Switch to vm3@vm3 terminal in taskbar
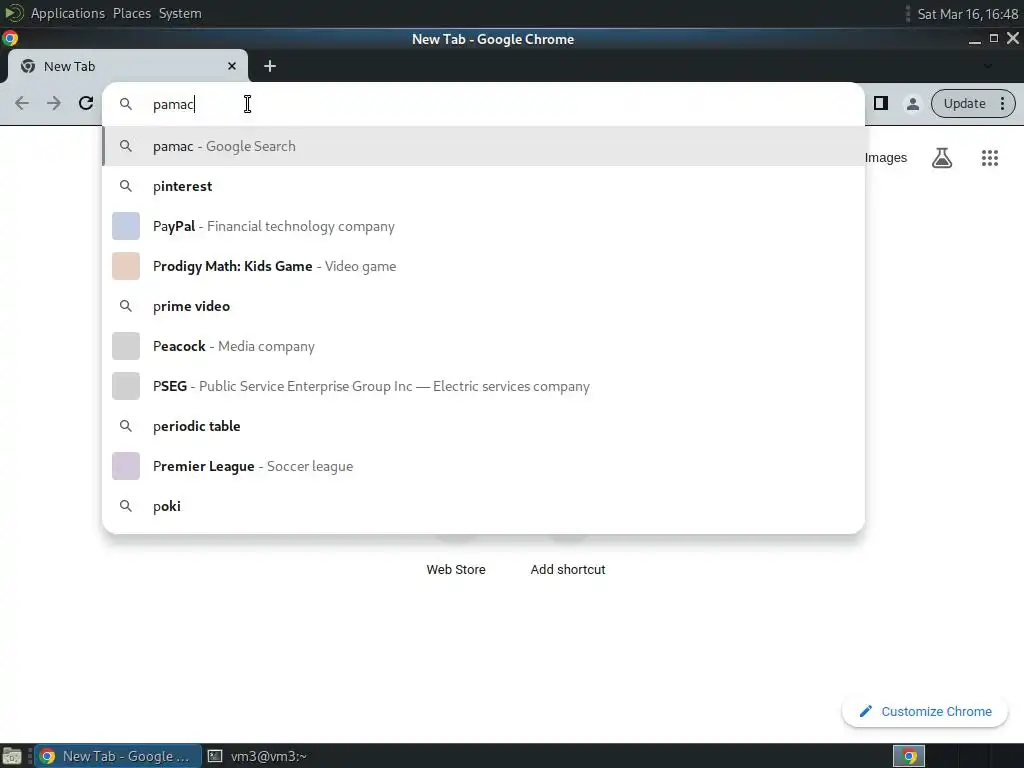Image resolution: width=1024 pixels, height=768 pixels. tap(257, 756)
